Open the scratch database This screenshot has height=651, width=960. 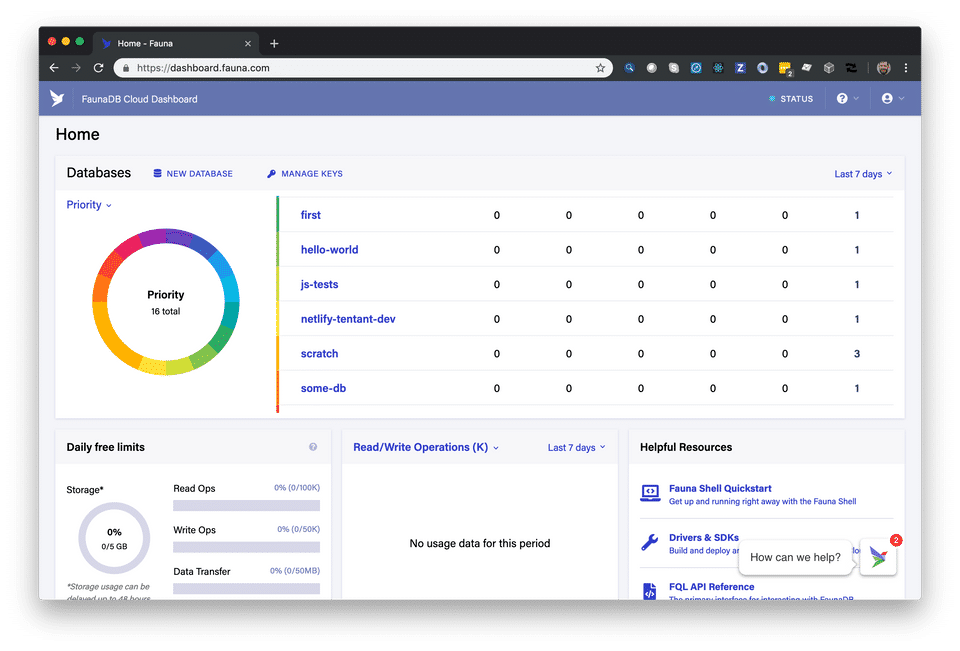coord(319,353)
